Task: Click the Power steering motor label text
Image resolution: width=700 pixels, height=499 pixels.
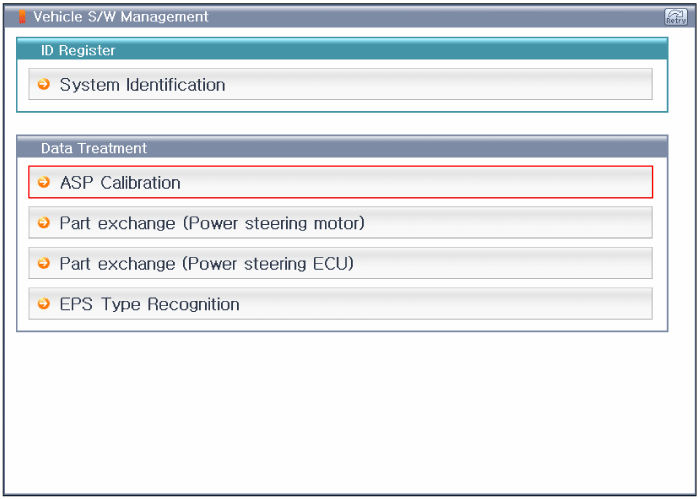Action: [274, 223]
